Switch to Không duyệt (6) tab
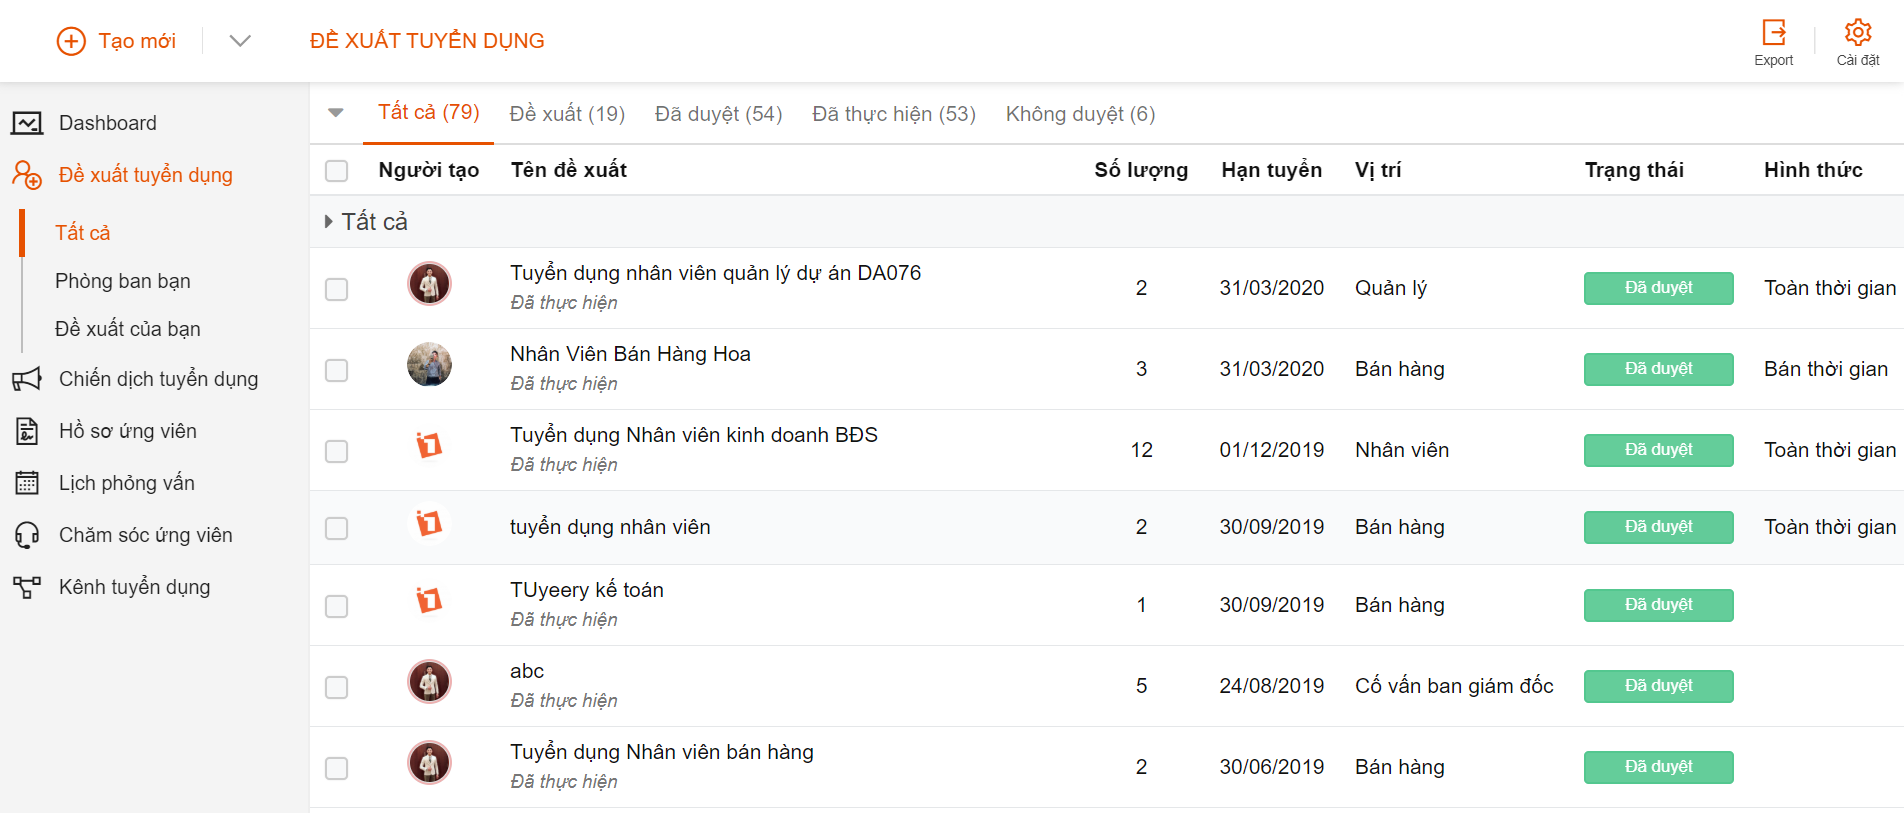The height and width of the screenshot is (813, 1904). pos(1080,114)
